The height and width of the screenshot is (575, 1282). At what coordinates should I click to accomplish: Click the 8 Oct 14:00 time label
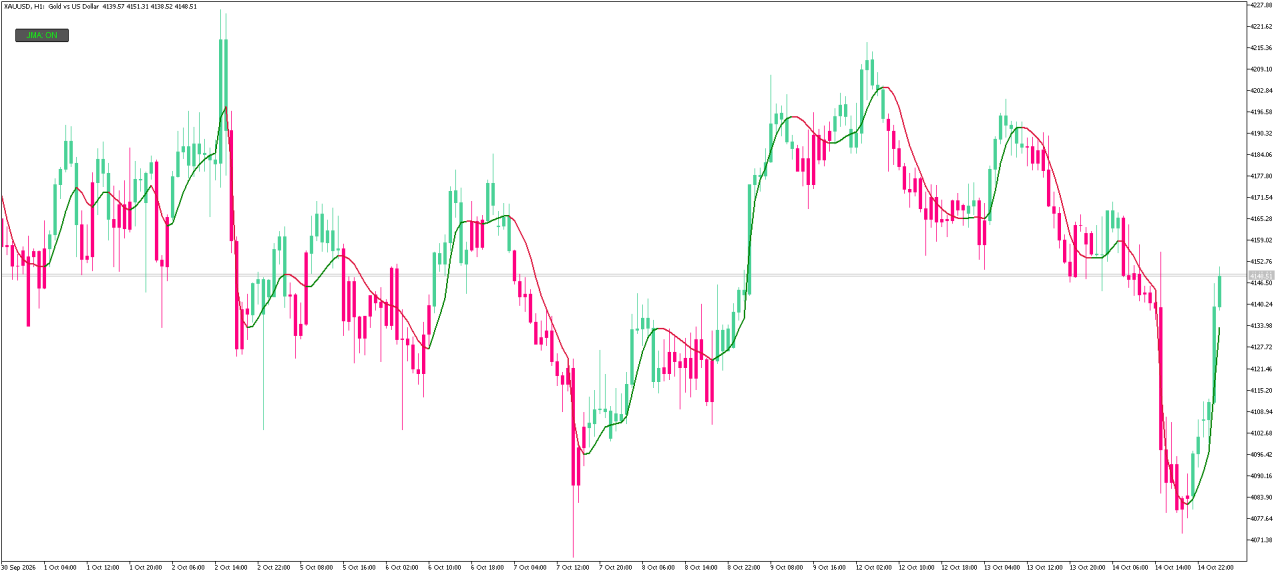(x=702, y=567)
